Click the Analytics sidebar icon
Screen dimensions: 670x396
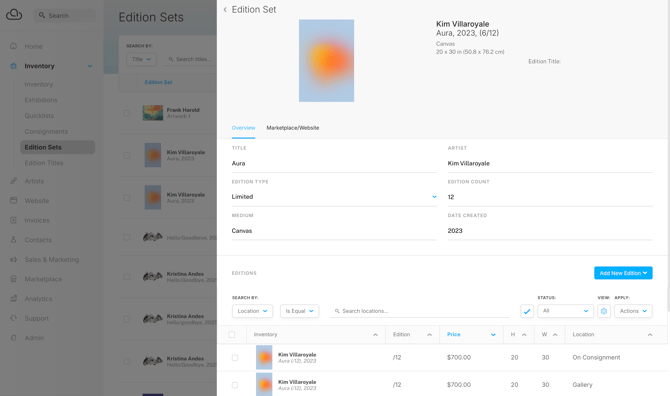pos(14,299)
